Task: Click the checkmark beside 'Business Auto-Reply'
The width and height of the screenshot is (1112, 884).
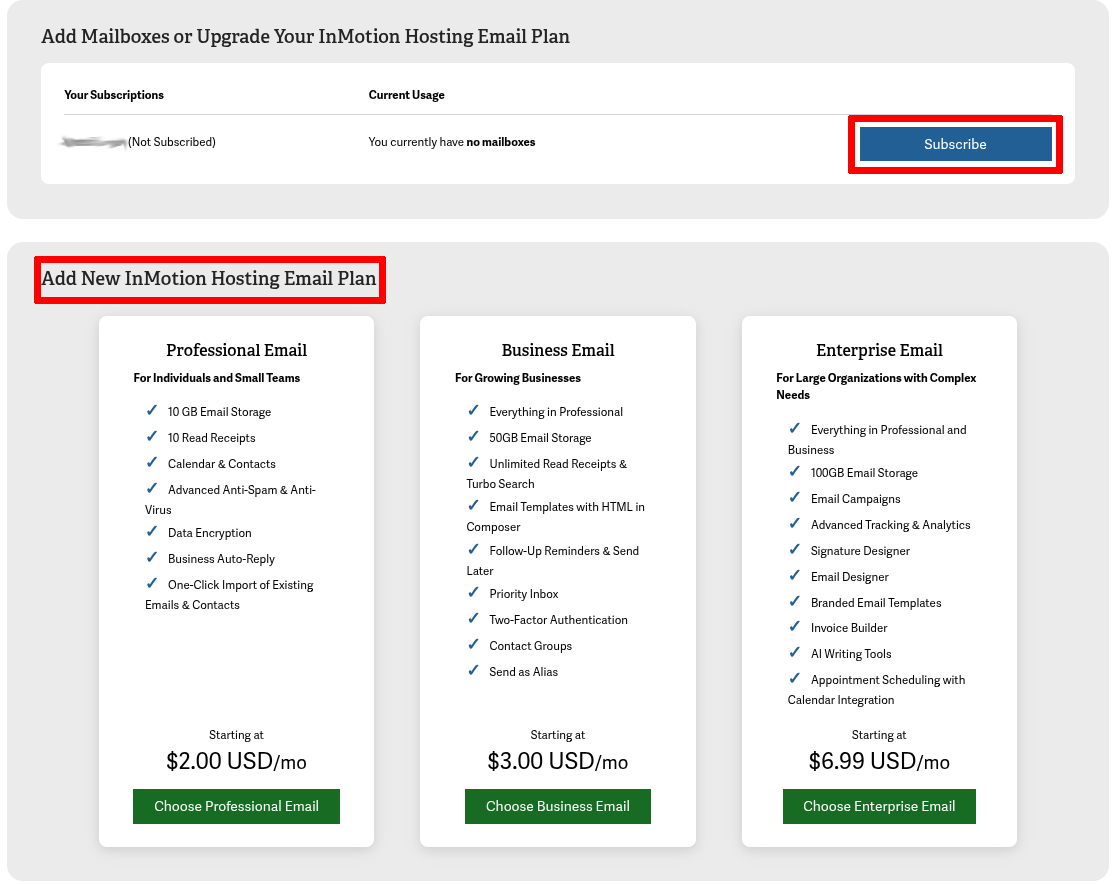Action: (152, 558)
